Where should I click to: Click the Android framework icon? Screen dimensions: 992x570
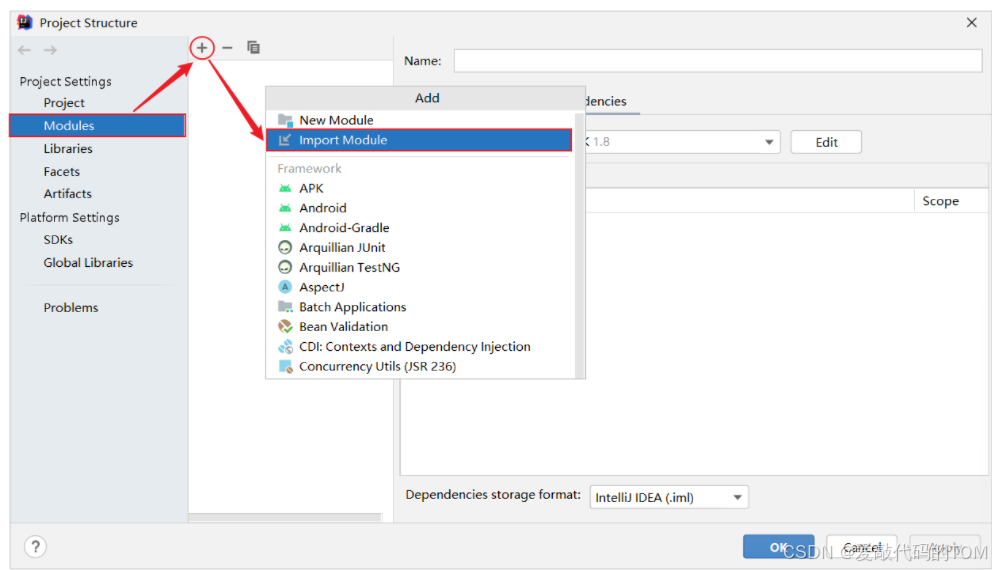pyautogui.click(x=285, y=208)
